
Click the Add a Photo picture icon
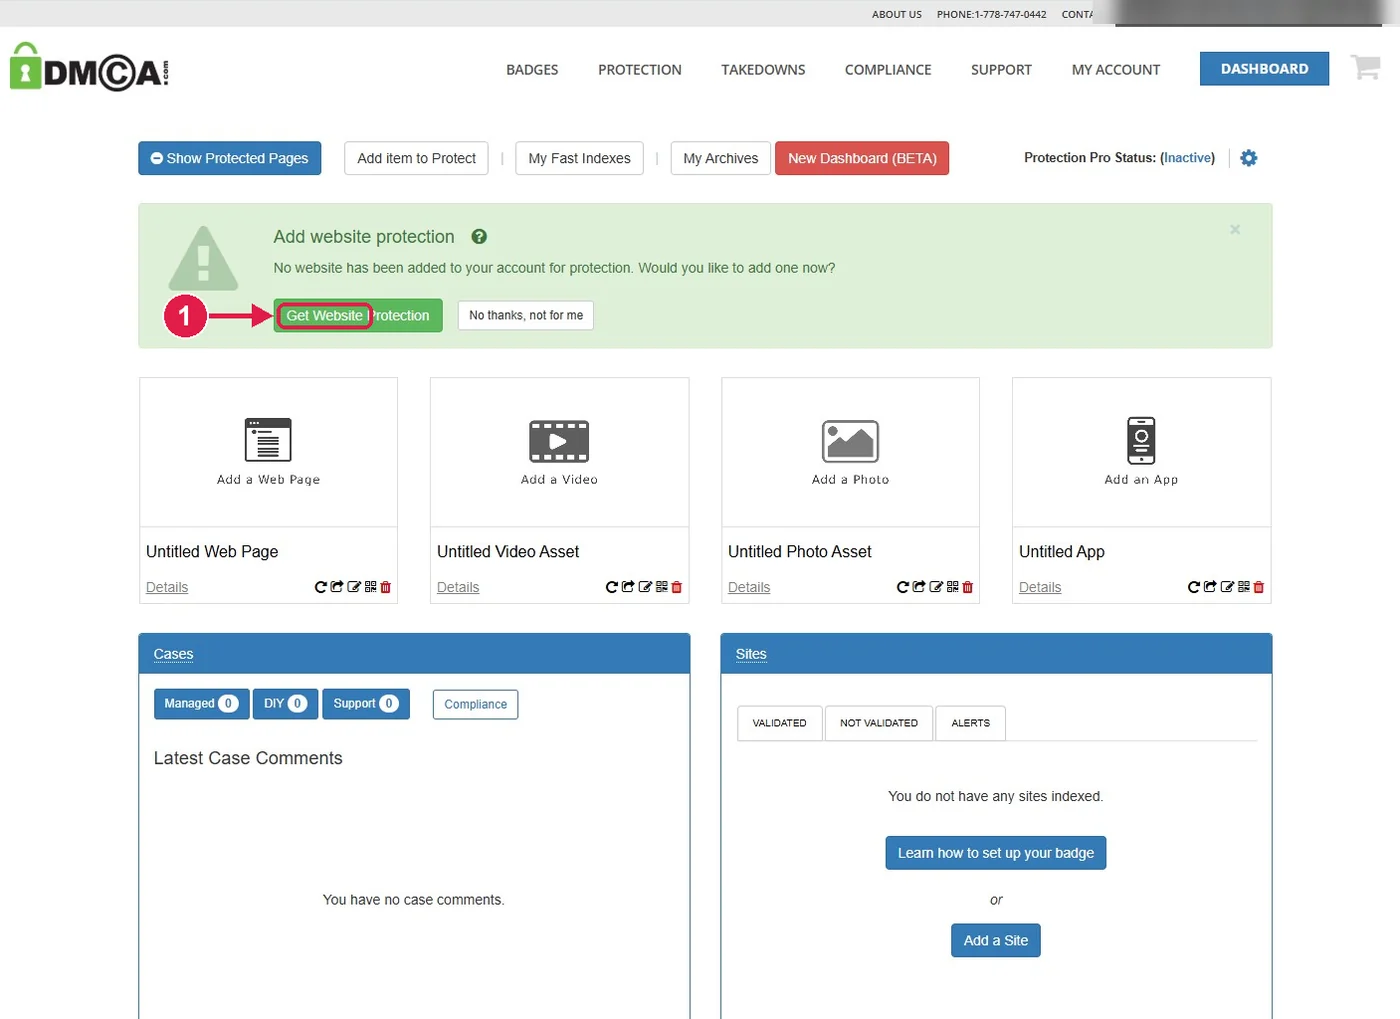(850, 441)
